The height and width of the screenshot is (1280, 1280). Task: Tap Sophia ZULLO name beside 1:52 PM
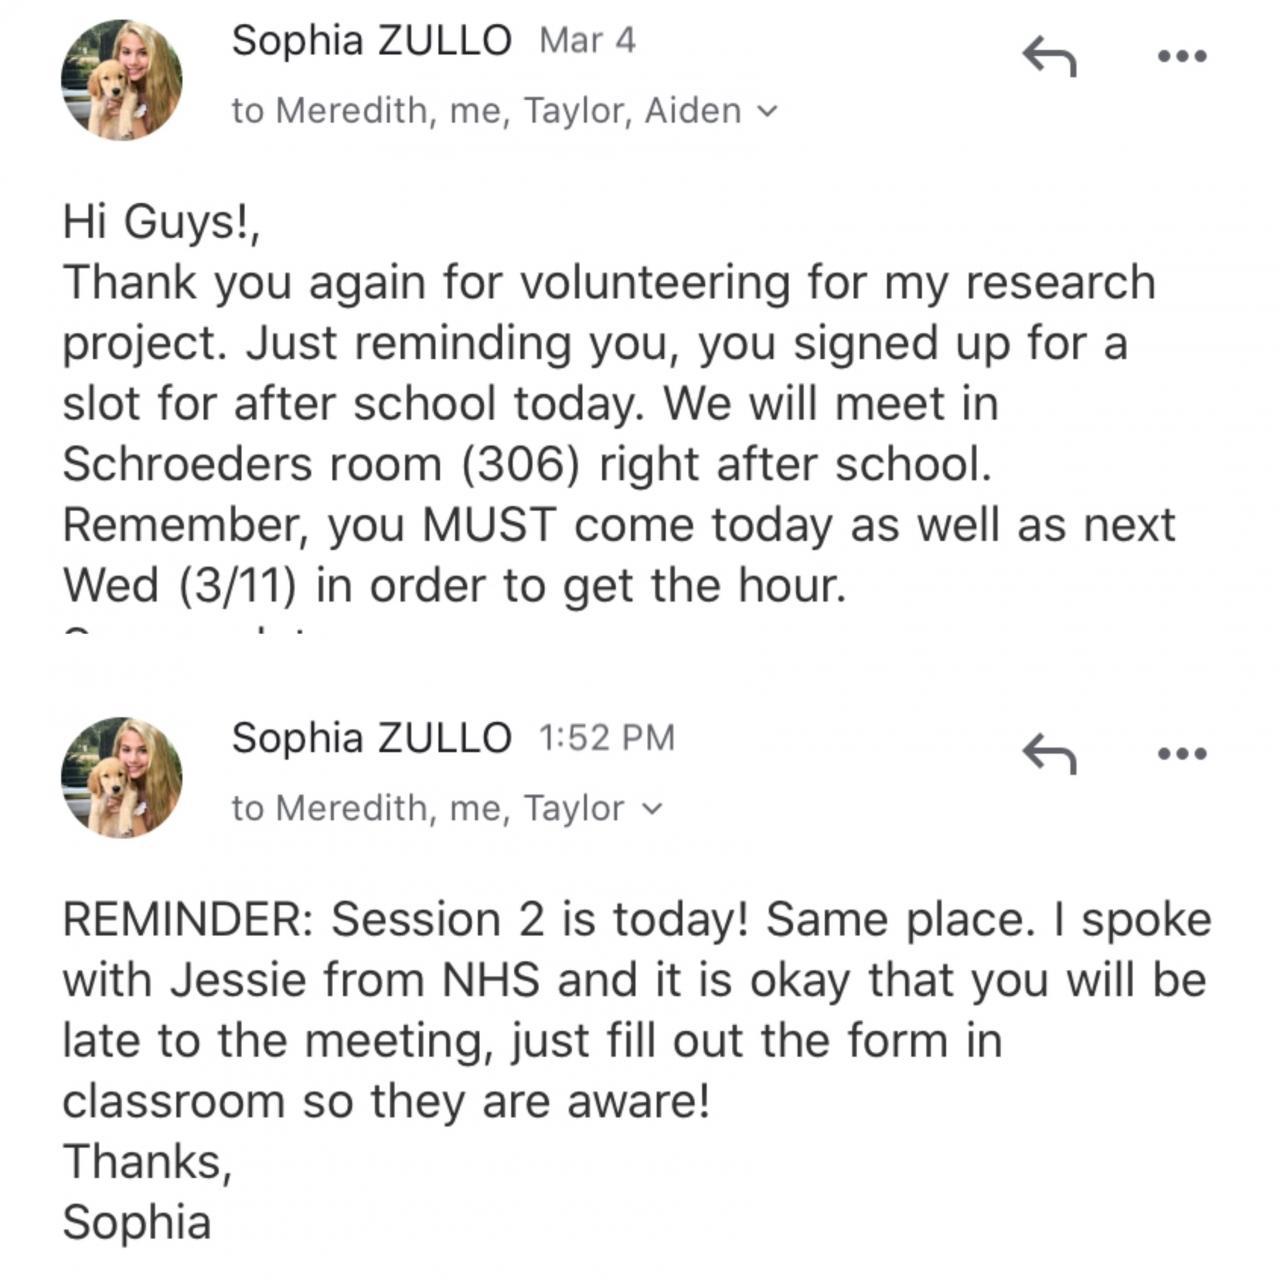(371, 738)
